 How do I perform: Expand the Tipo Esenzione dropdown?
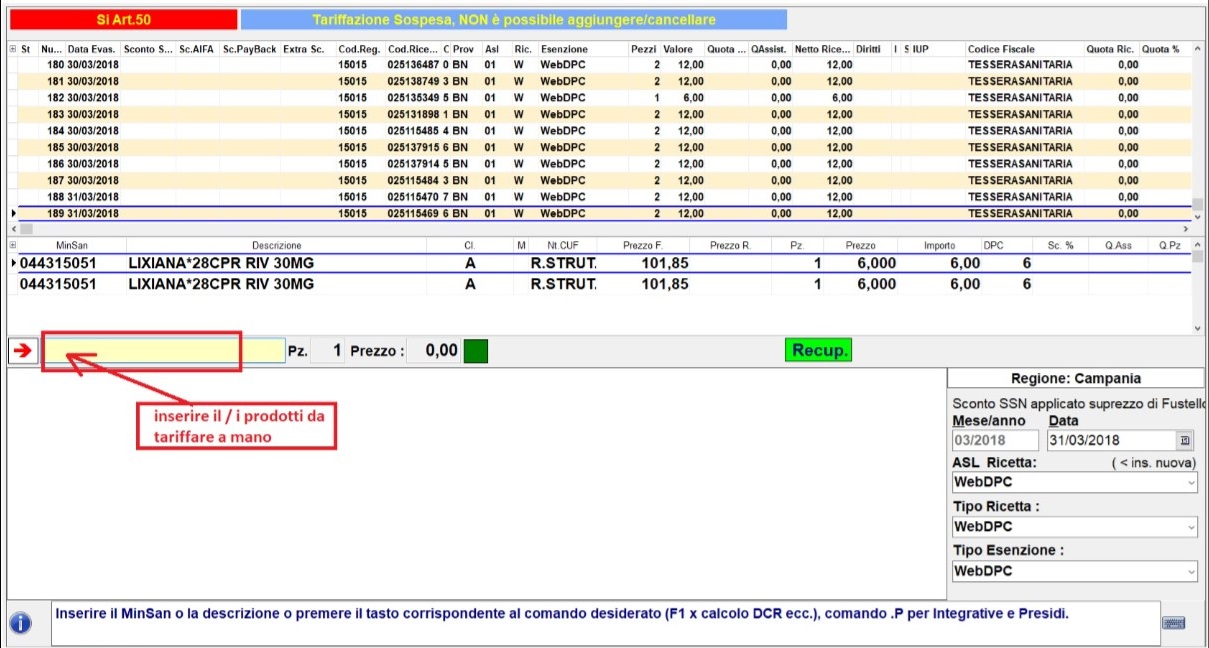coord(1190,571)
